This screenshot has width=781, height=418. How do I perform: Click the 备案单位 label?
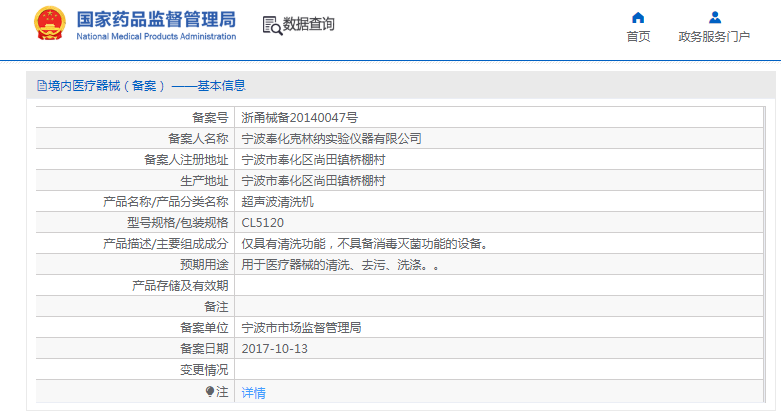(204, 328)
